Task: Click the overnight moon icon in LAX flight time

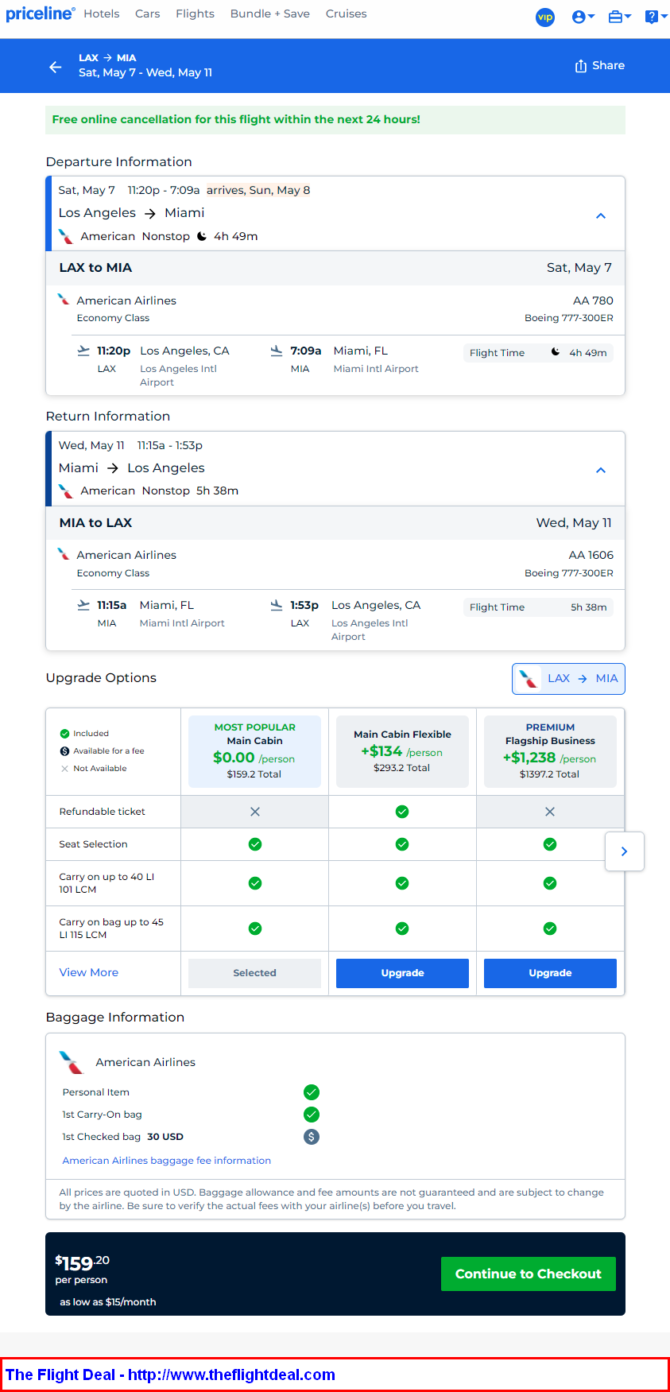Action: pos(555,352)
